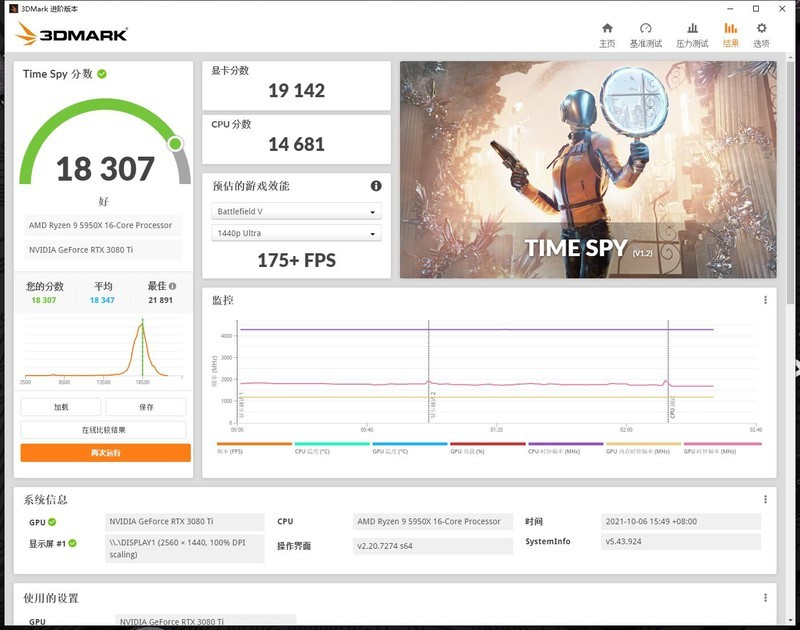
Task: Click the 在线比较结果 compare online button
Action: click(x=103, y=429)
